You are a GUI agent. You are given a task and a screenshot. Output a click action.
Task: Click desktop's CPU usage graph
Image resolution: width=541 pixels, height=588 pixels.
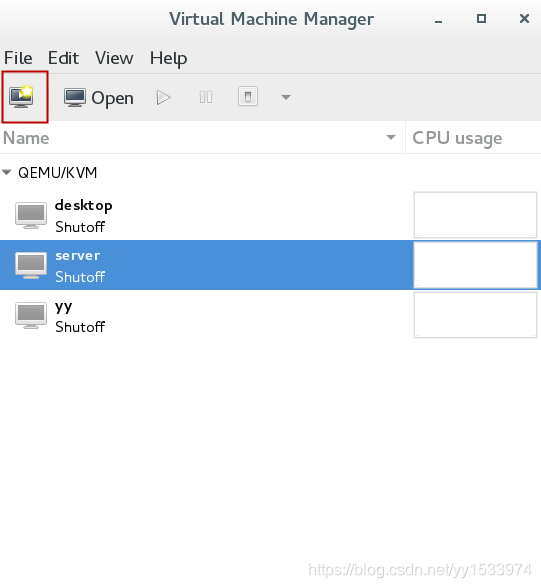(475, 215)
